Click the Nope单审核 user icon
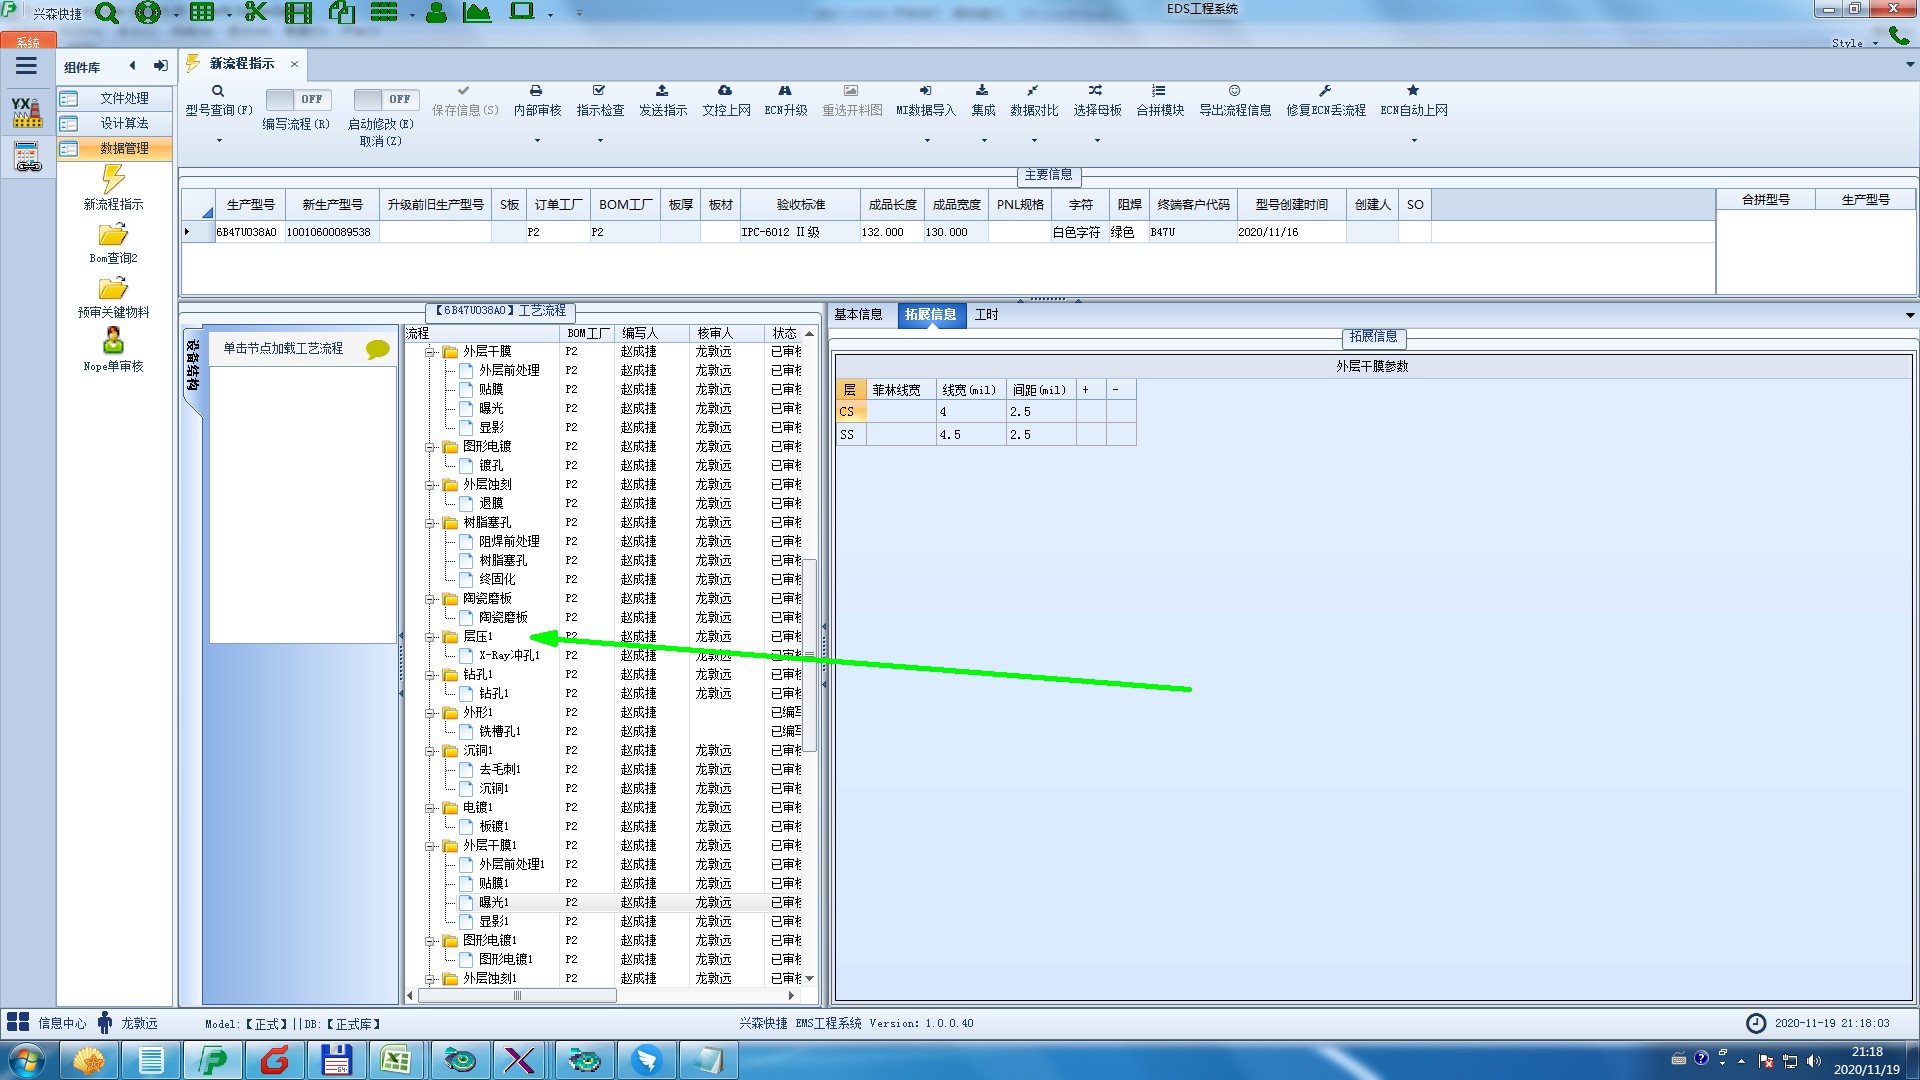Image resolution: width=1920 pixels, height=1080 pixels. [113, 341]
